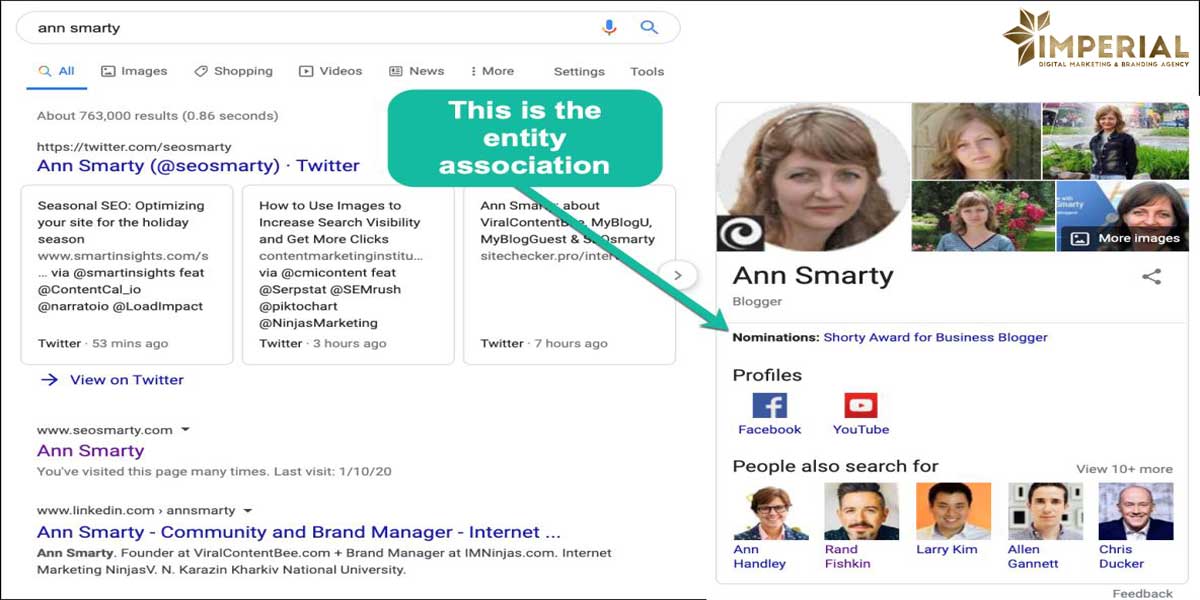Open the YouTube profile icon
This screenshot has height=600, width=1200.
click(x=860, y=405)
